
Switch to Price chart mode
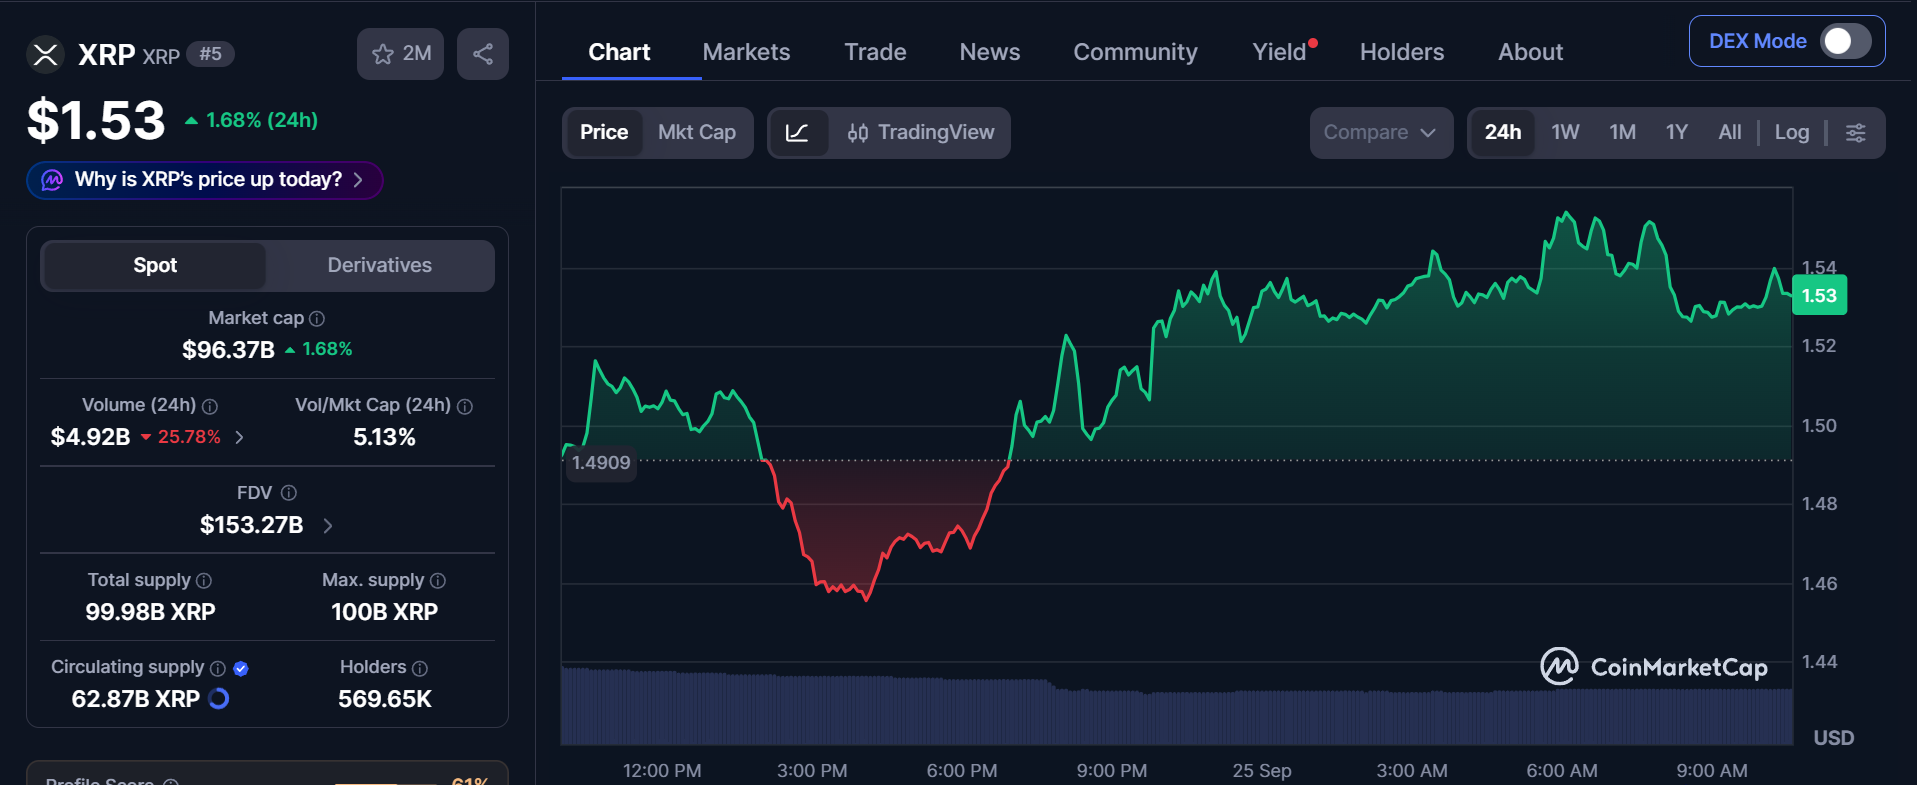click(604, 133)
